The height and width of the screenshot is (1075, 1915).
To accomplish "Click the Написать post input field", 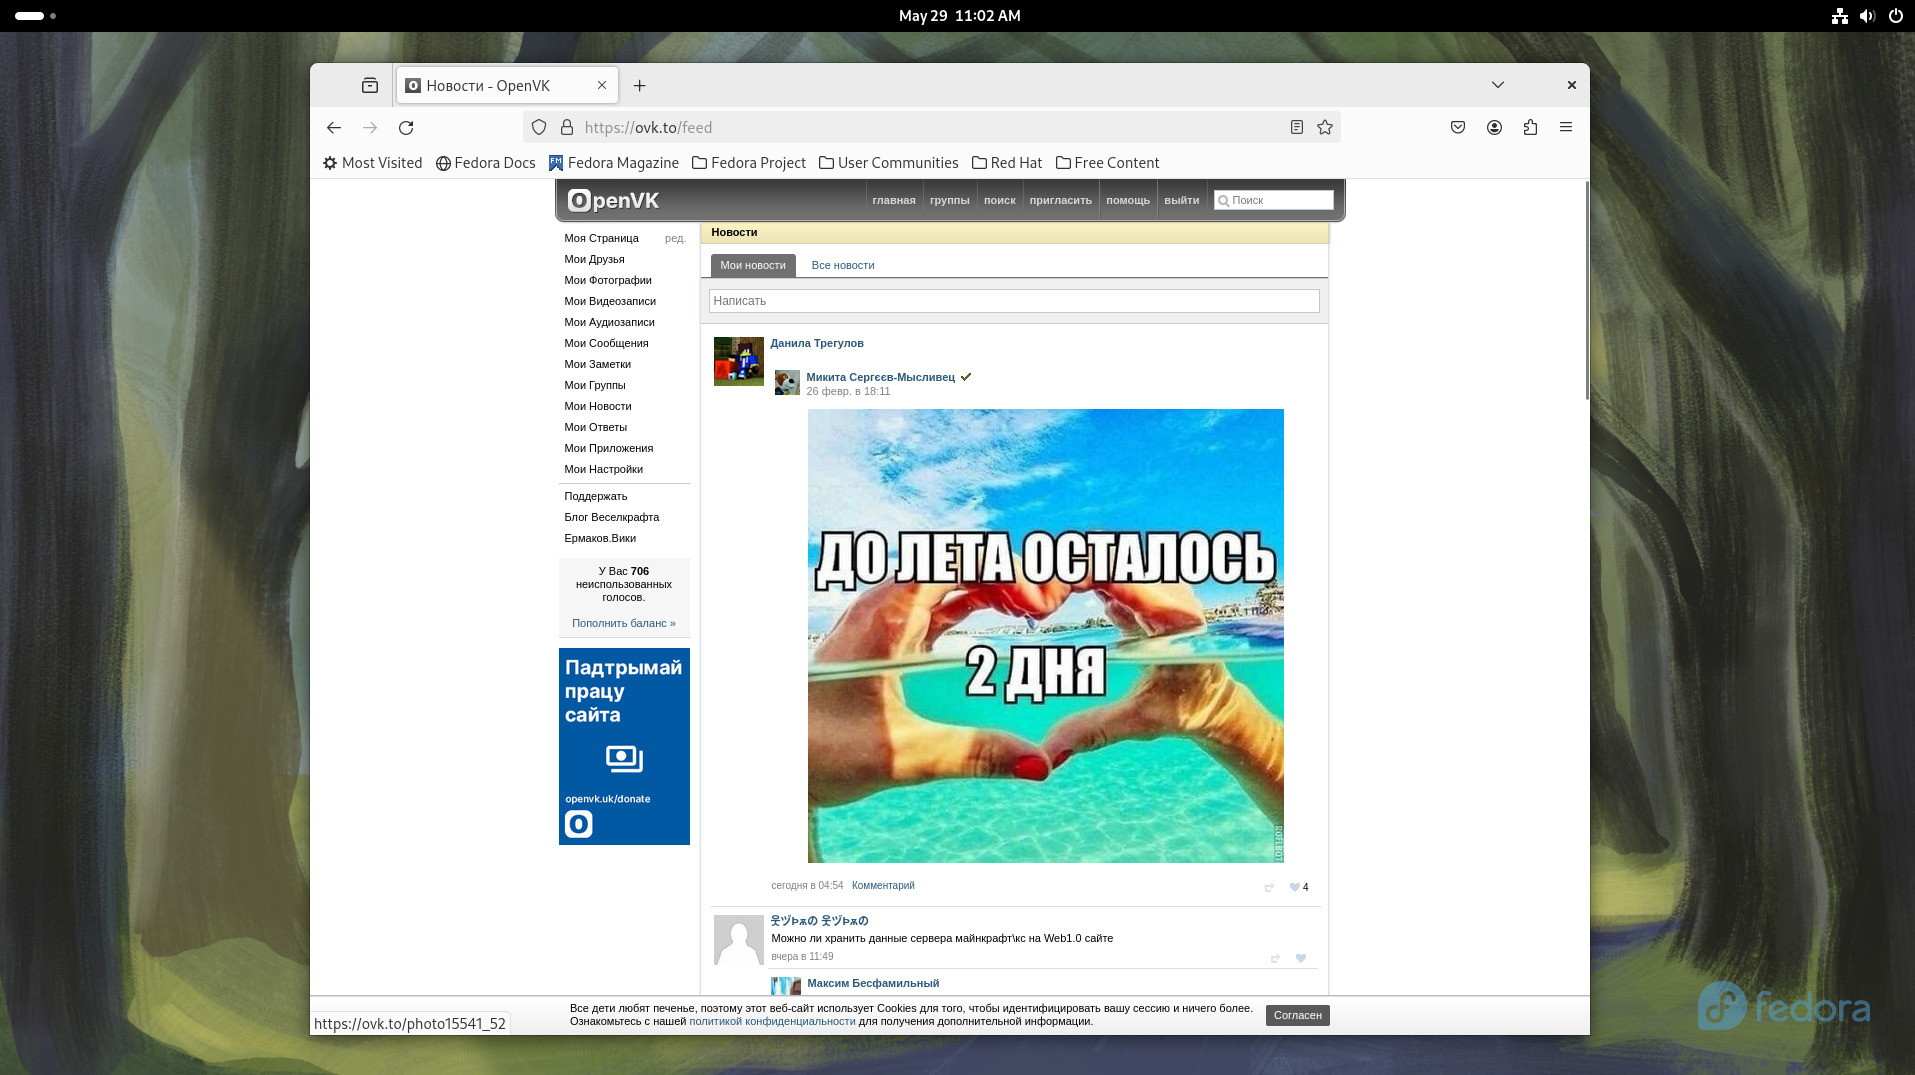I will pos(1013,301).
